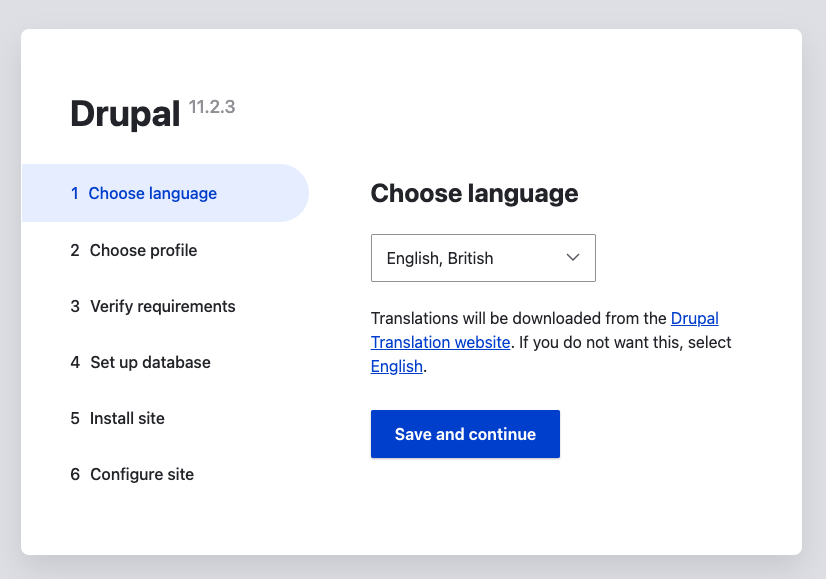Click the number 6 beside Configure site

75,474
